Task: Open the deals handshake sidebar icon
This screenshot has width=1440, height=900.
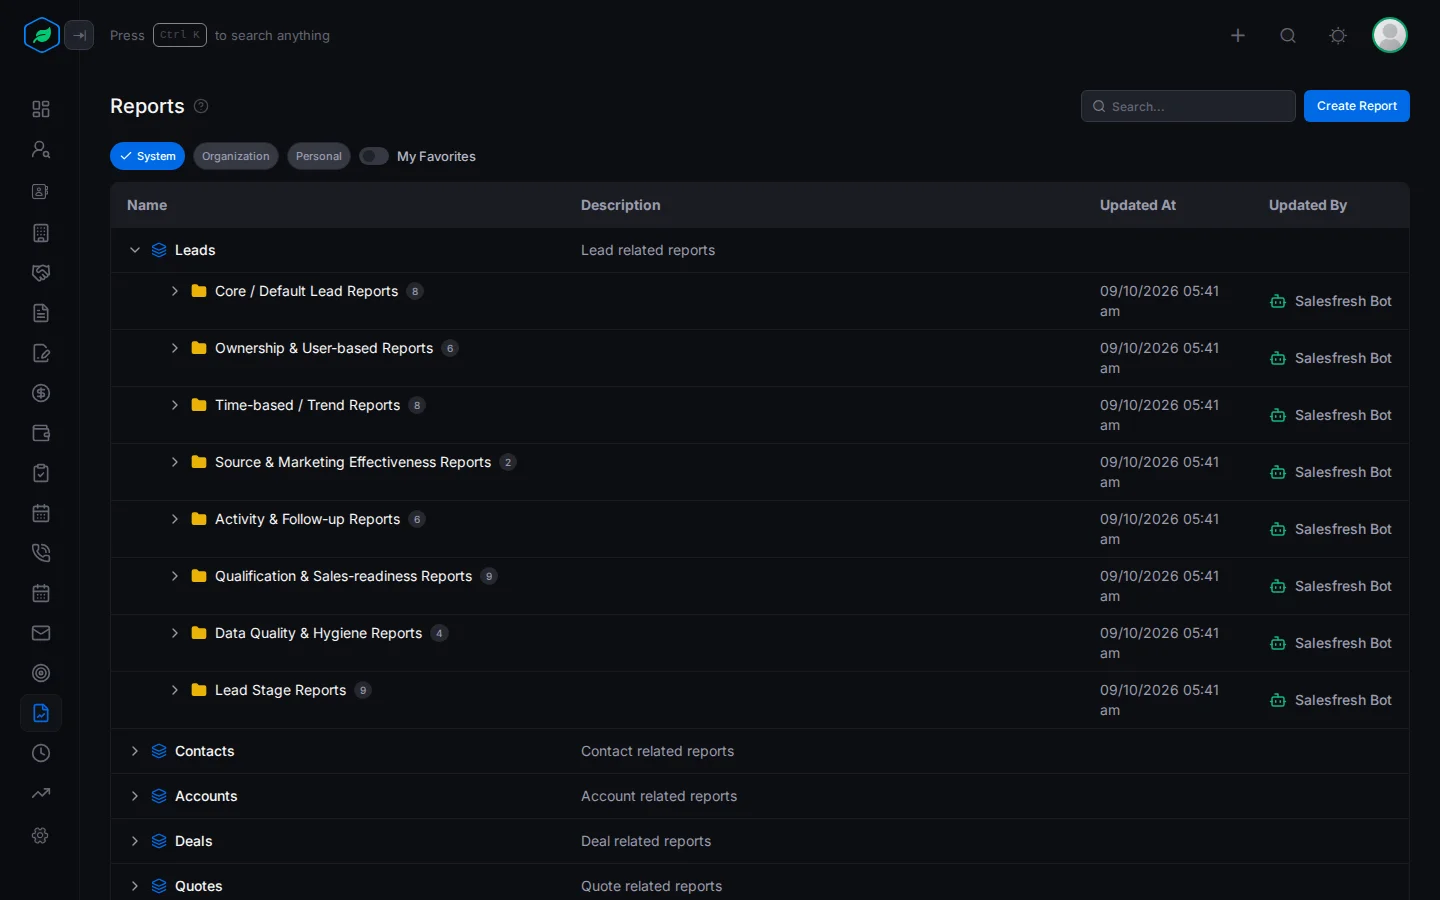Action: pyautogui.click(x=41, y=273)
